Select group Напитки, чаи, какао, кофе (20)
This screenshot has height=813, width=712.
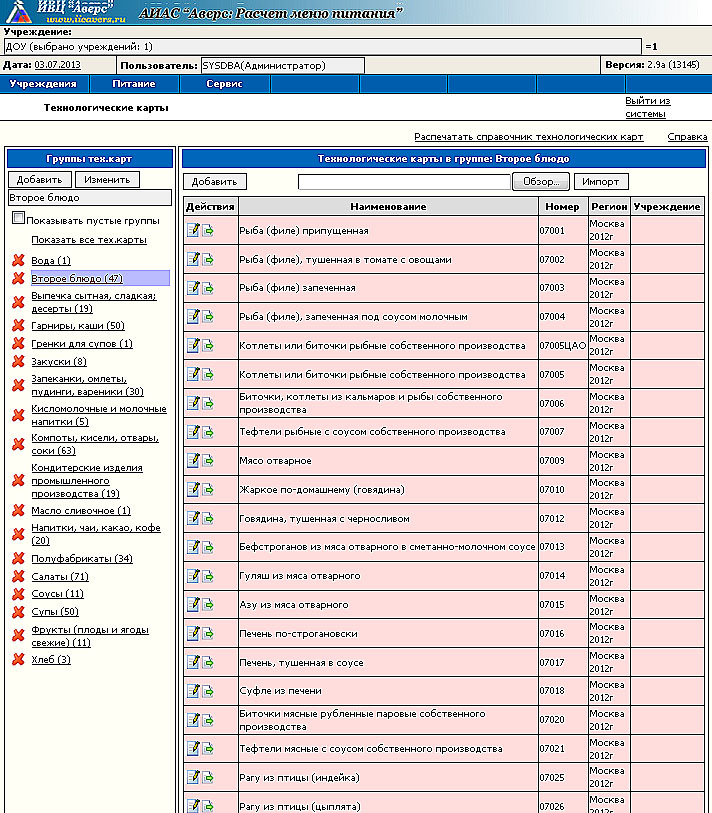click(x=96, y=534)
